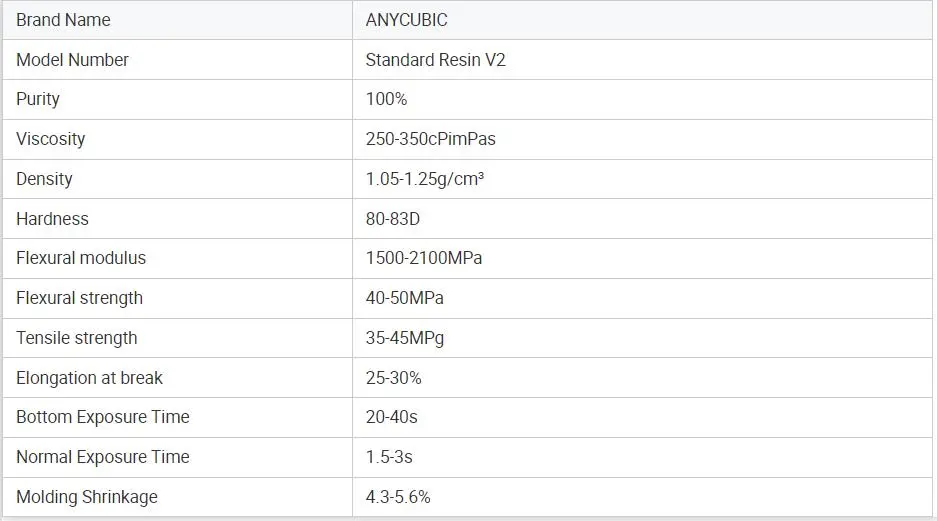Select the 80-83D hardness value

(x=393, y=219)
